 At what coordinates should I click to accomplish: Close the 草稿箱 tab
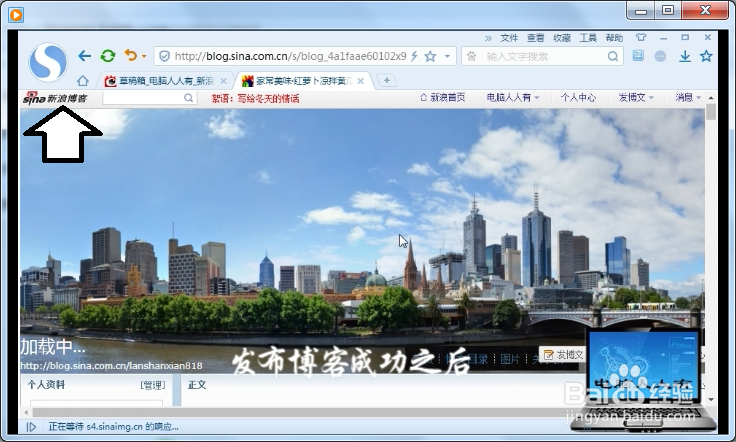tap(223, 81)
